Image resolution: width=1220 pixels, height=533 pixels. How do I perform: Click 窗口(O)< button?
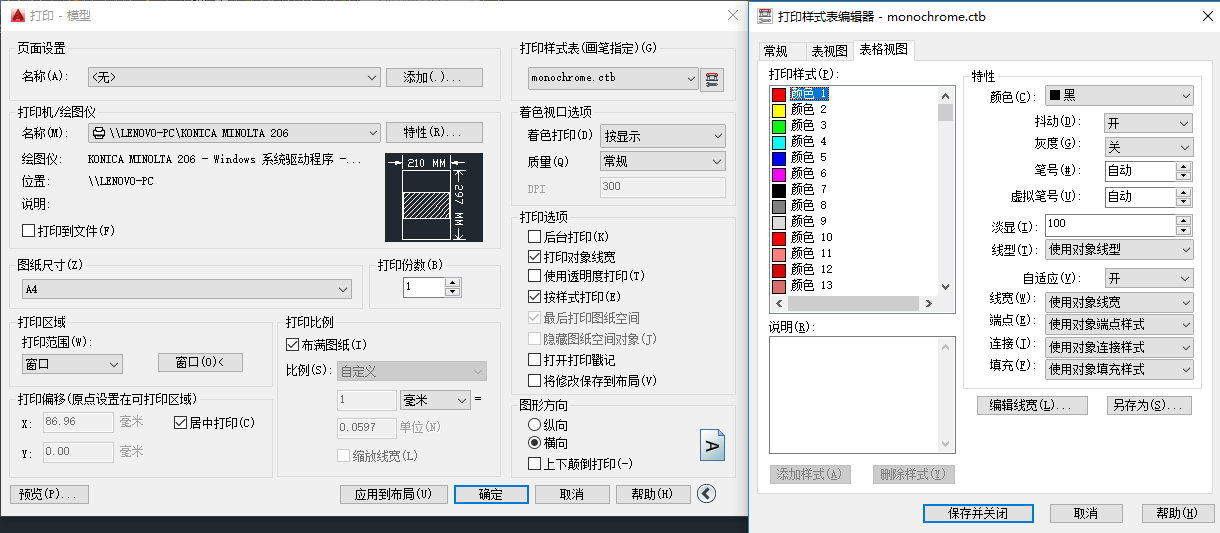[x=200, y=362]
